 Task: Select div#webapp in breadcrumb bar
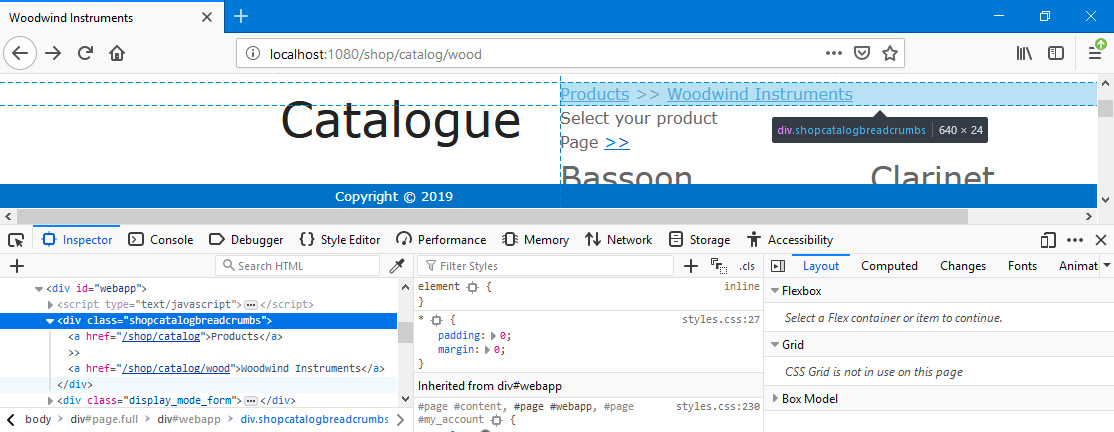pos(189,419)
